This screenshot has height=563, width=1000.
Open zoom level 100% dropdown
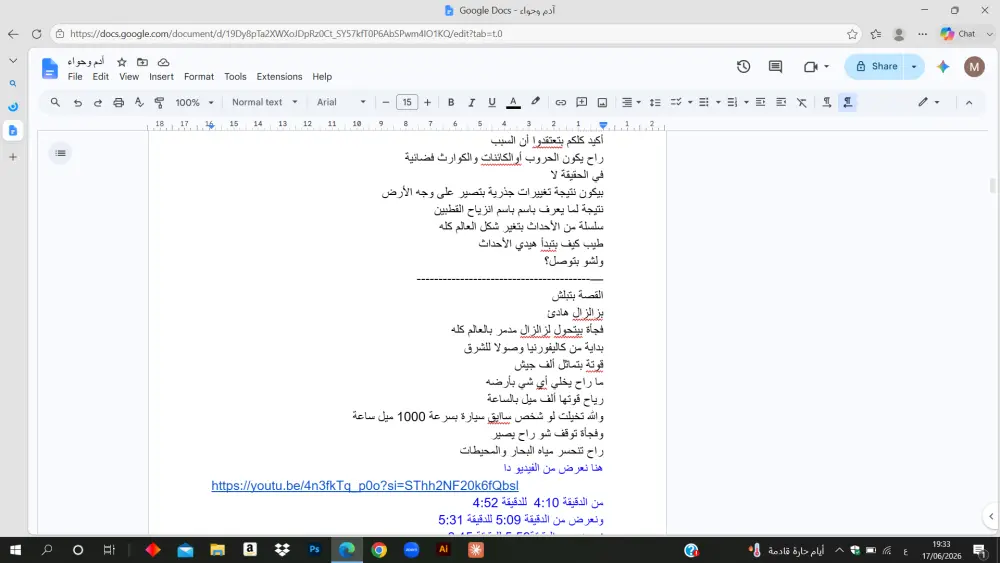pos(195,102)
